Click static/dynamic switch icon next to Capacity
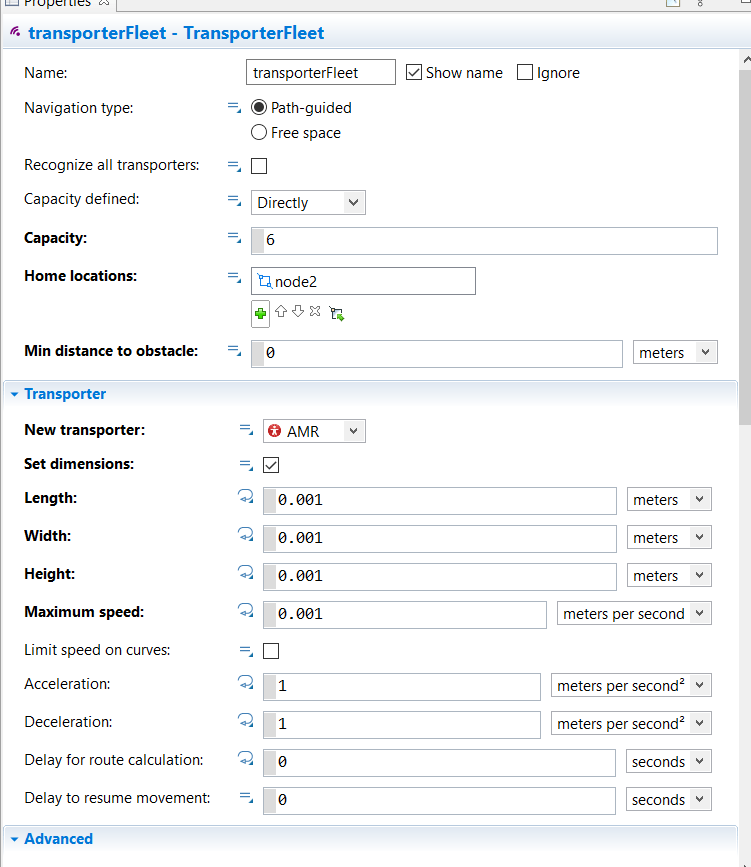Image resolution: width=751 pixels, height=867 pixels. (x=234, y=238)
